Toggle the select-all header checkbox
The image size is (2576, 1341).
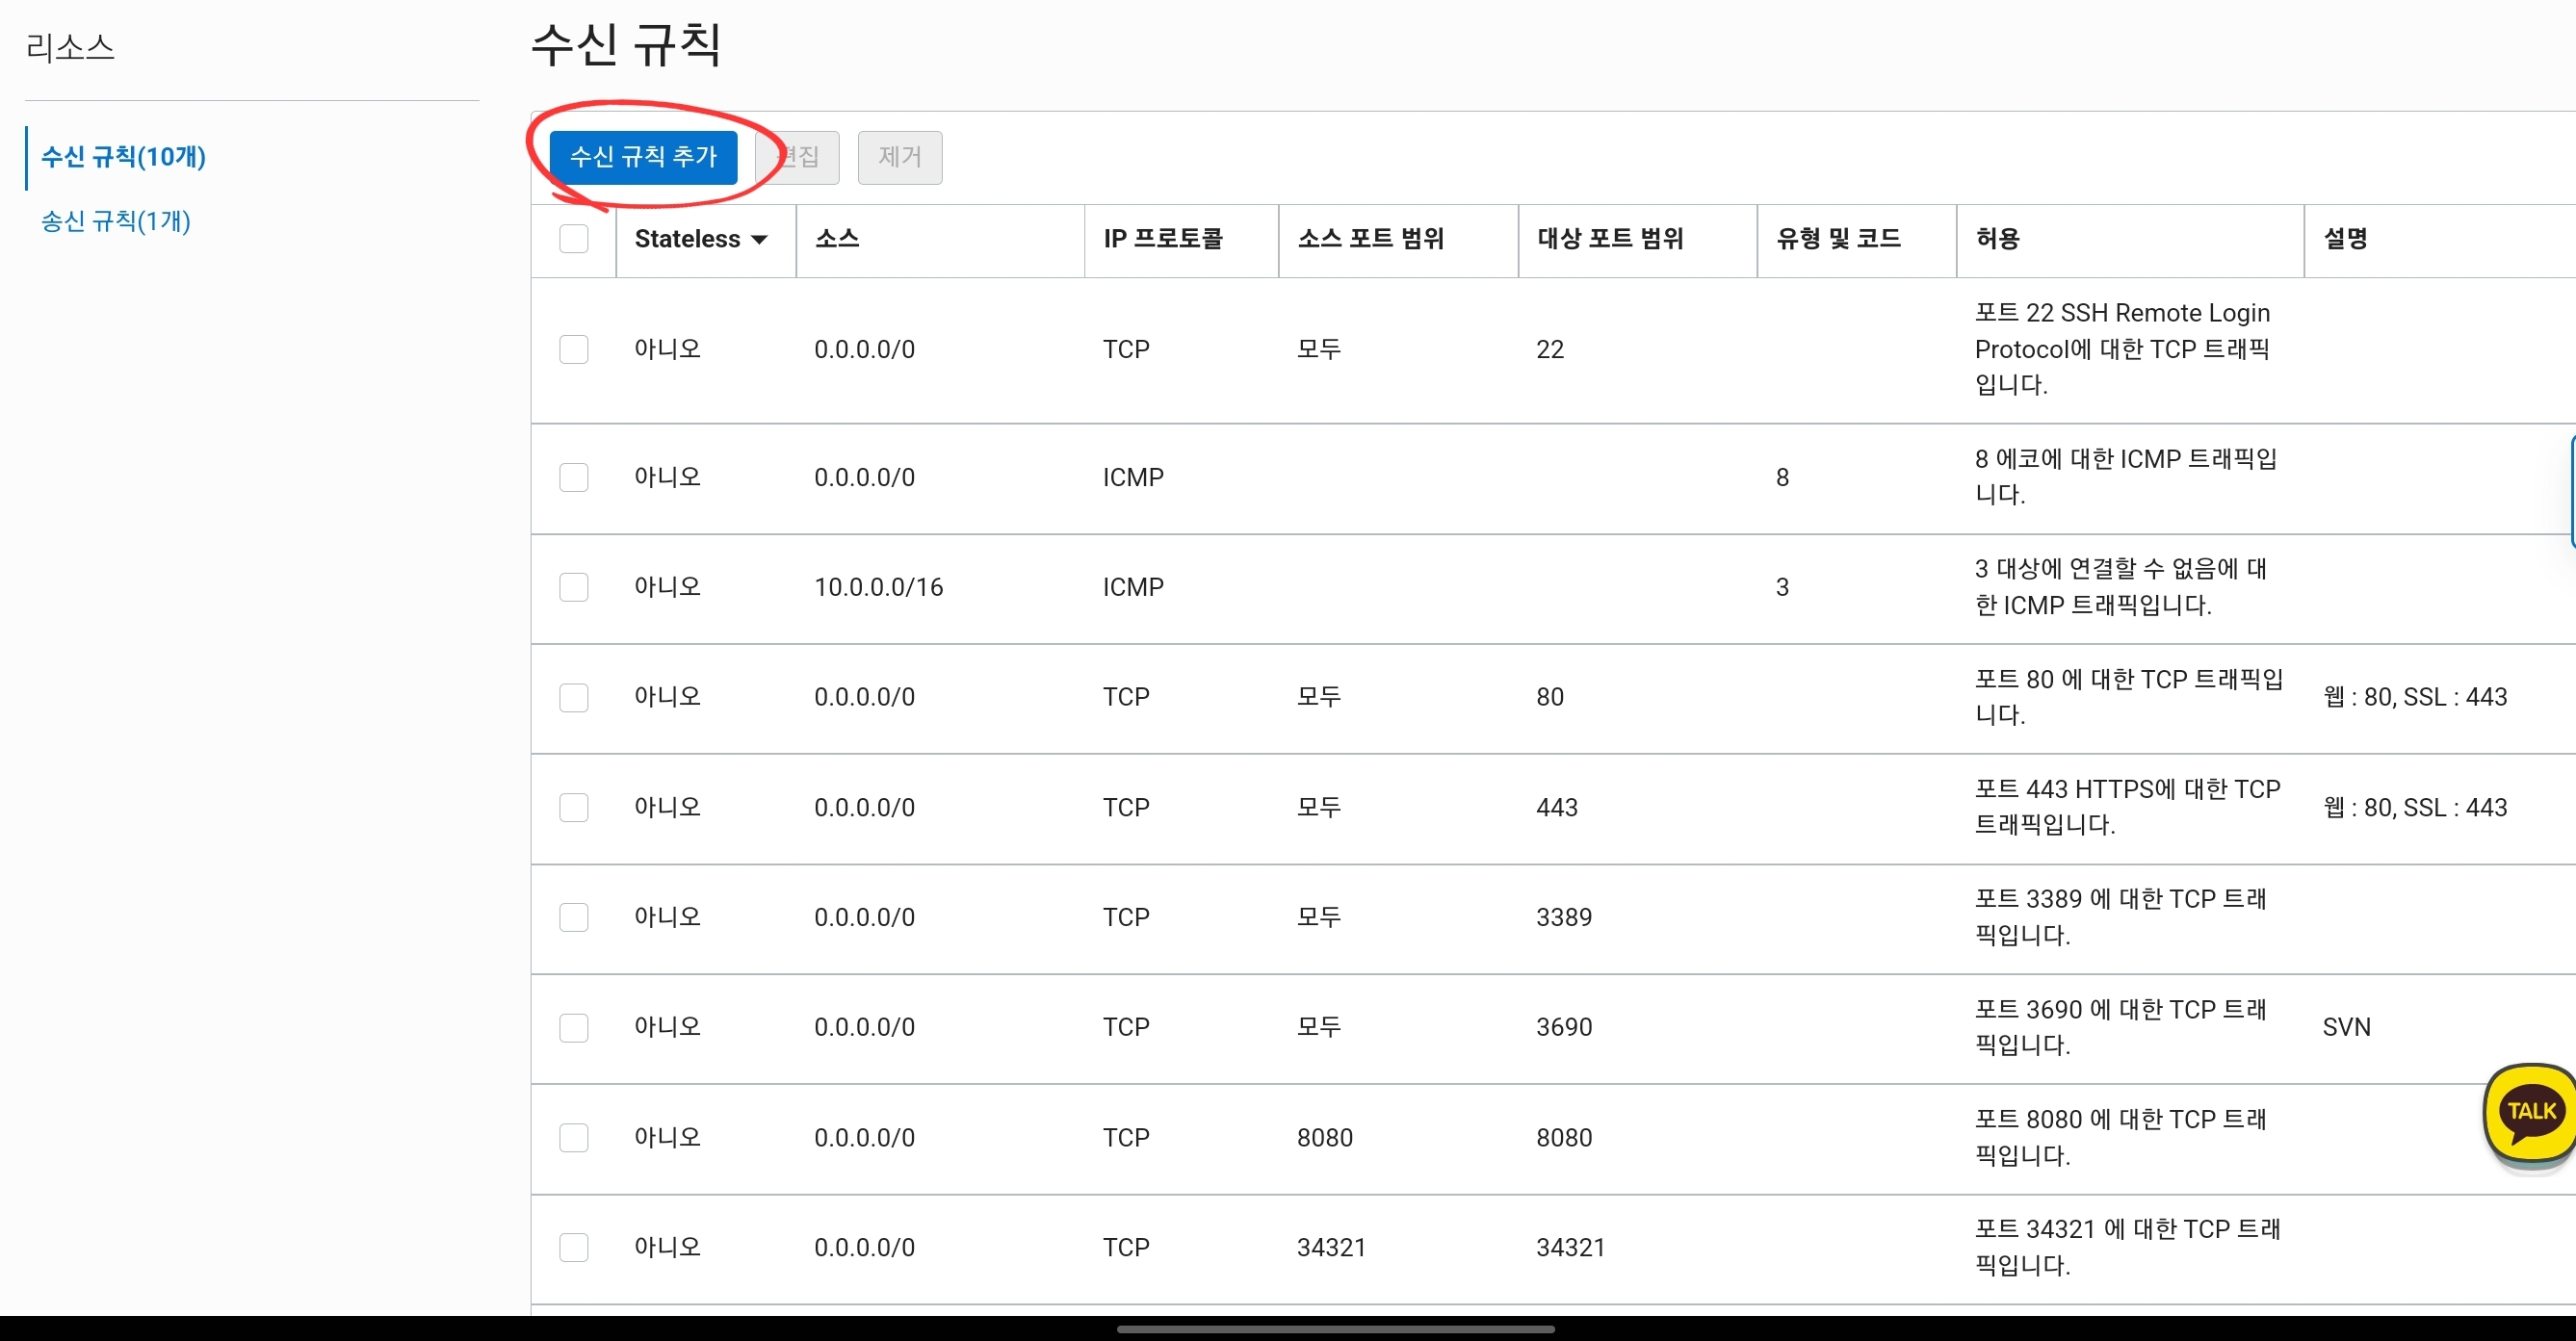tap(573, 239)
